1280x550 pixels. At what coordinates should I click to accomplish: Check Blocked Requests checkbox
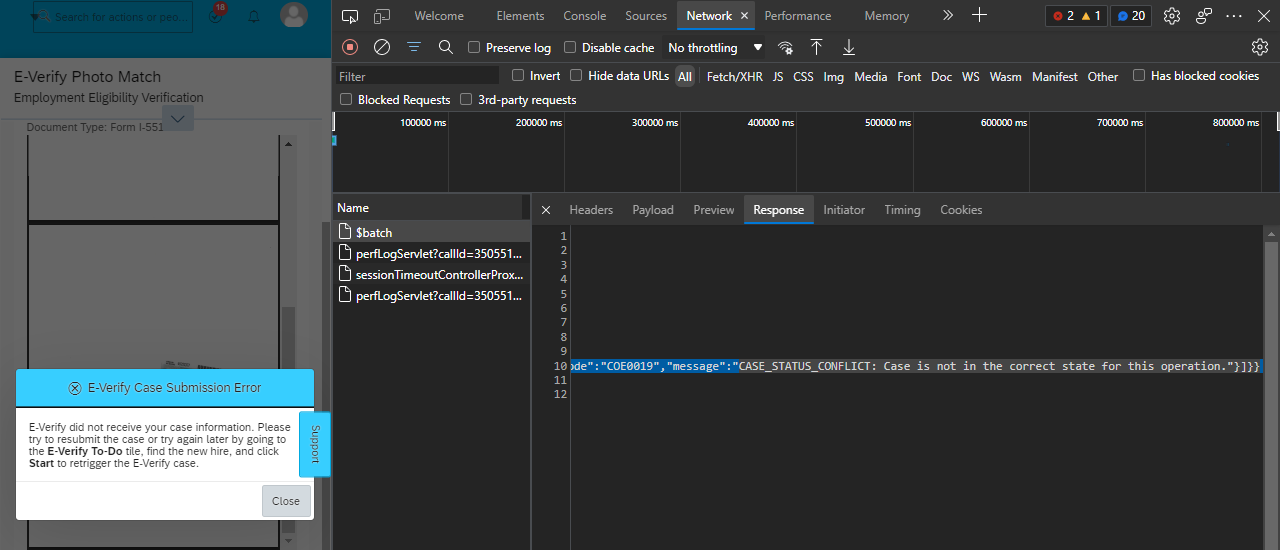(346, 100)
